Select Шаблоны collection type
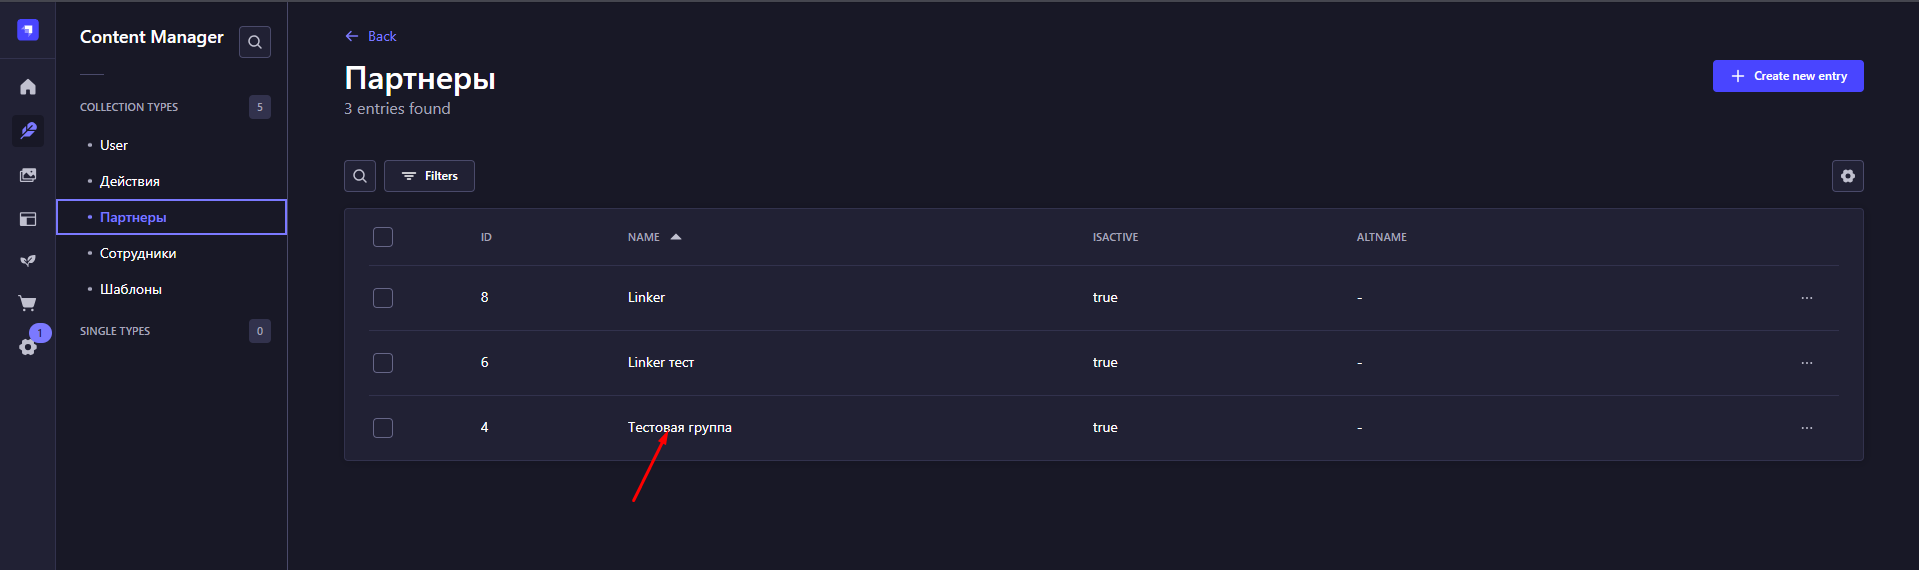Image resolution: width=1919 pixels, height=570 pixels. (131, 289)
